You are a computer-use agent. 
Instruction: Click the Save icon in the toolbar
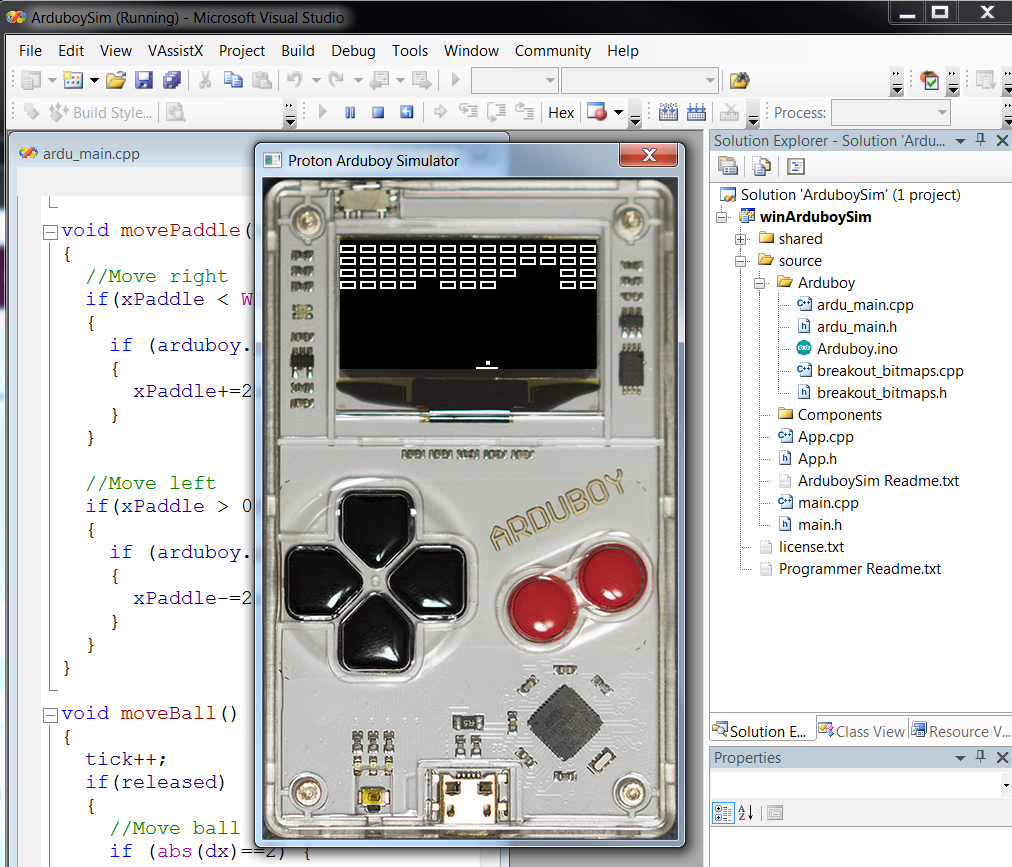(x=144, y=80)
